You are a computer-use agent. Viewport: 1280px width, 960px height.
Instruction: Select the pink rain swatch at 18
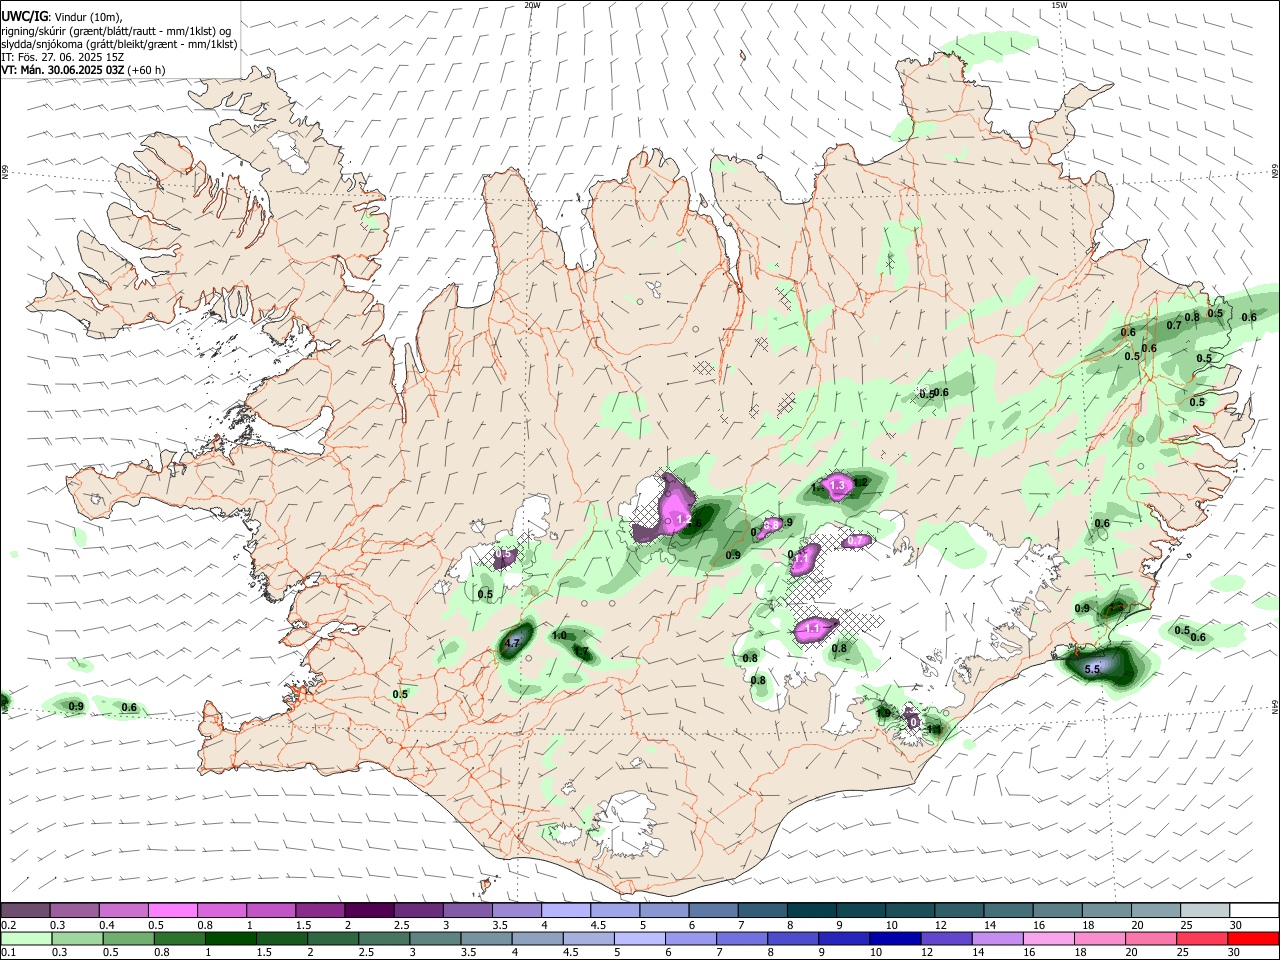pos(1100,938)
